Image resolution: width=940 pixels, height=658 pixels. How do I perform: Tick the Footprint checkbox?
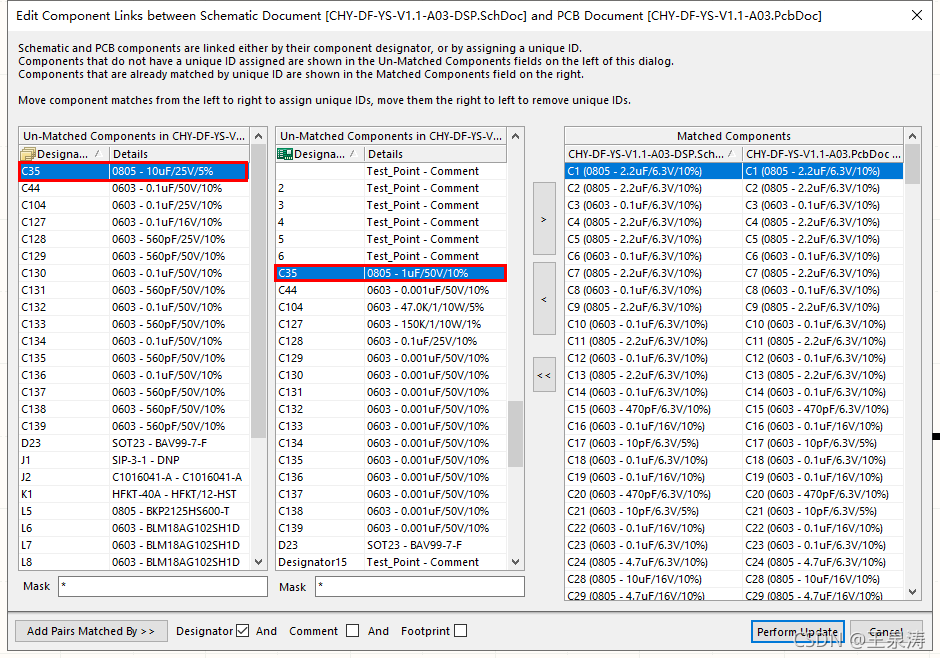(460, 631)
